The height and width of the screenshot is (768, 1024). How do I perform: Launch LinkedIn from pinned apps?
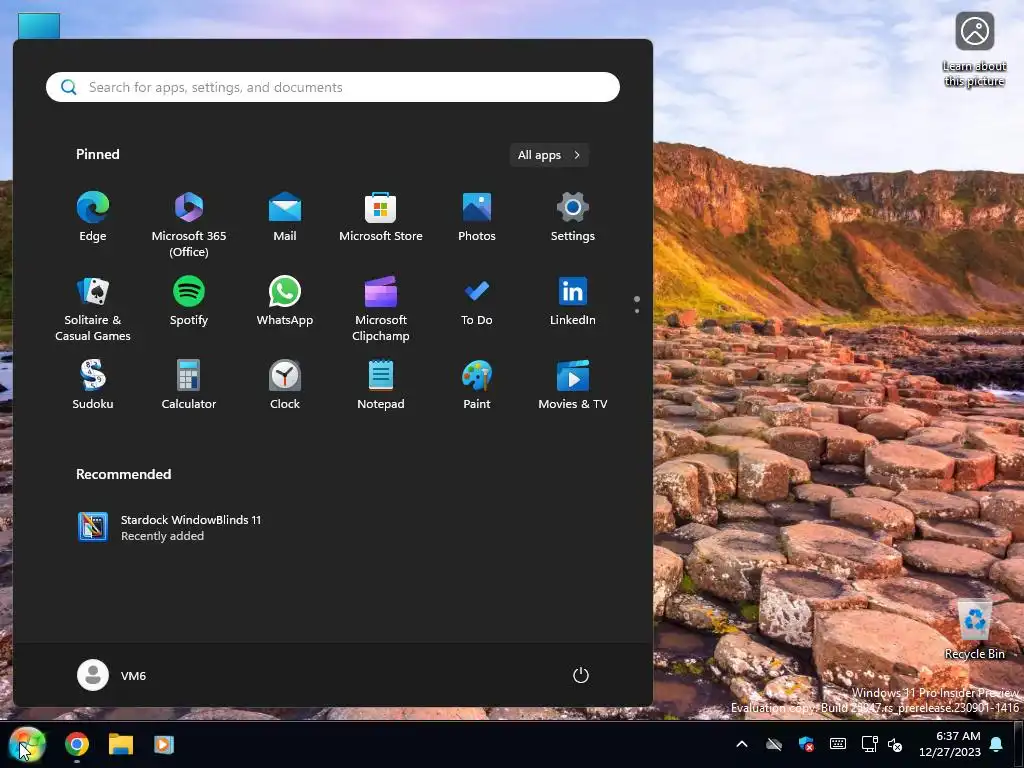[573, 301]
